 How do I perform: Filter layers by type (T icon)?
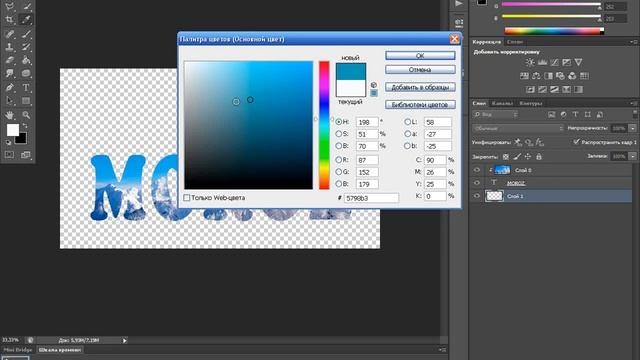click(575, 115)
